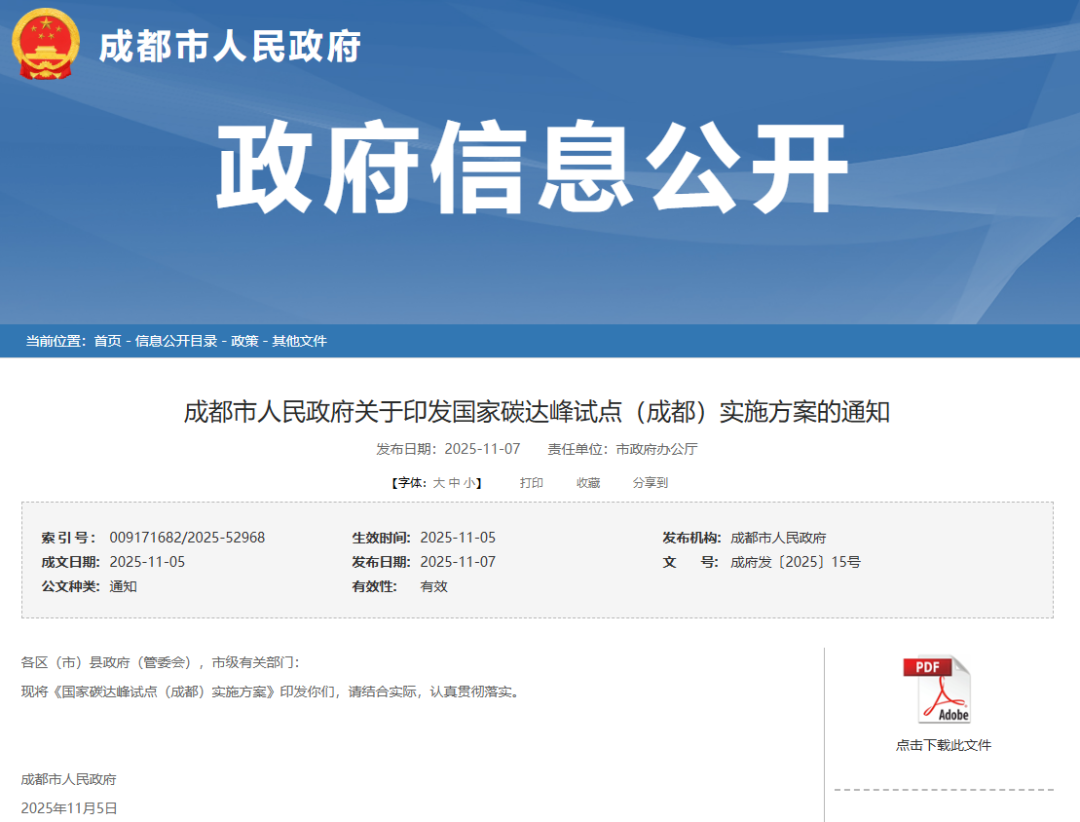Select 大 large font size
The height and width of the screenshot is (822, 1080).
(440, 482)
